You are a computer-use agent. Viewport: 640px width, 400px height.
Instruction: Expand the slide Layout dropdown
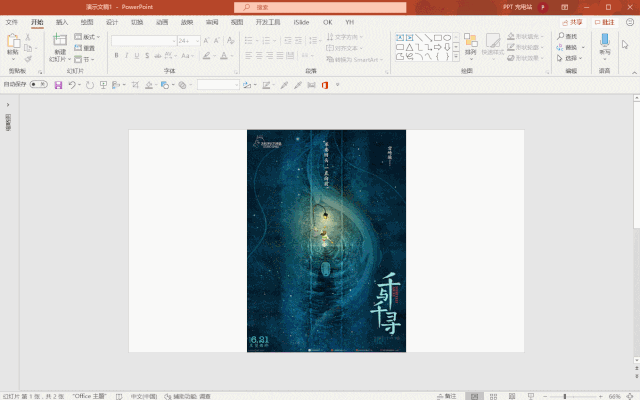(90, 36)
